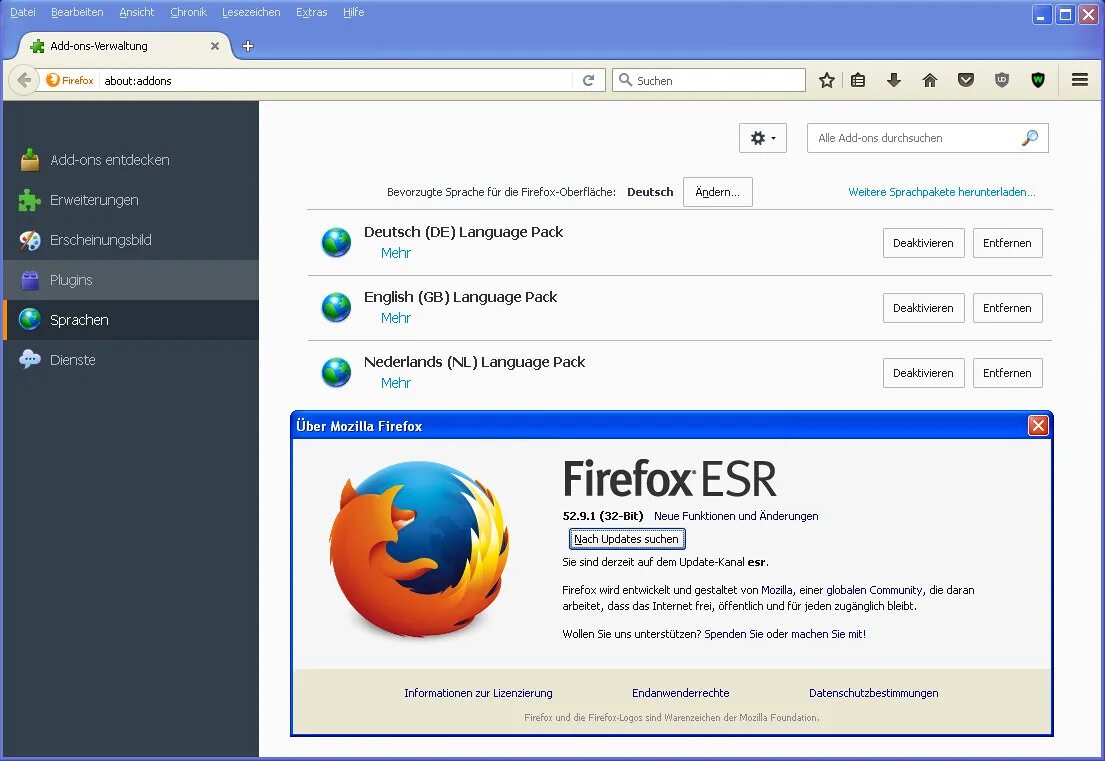
Task: Bookmark this page with the star icon
Action: point(827,80)
